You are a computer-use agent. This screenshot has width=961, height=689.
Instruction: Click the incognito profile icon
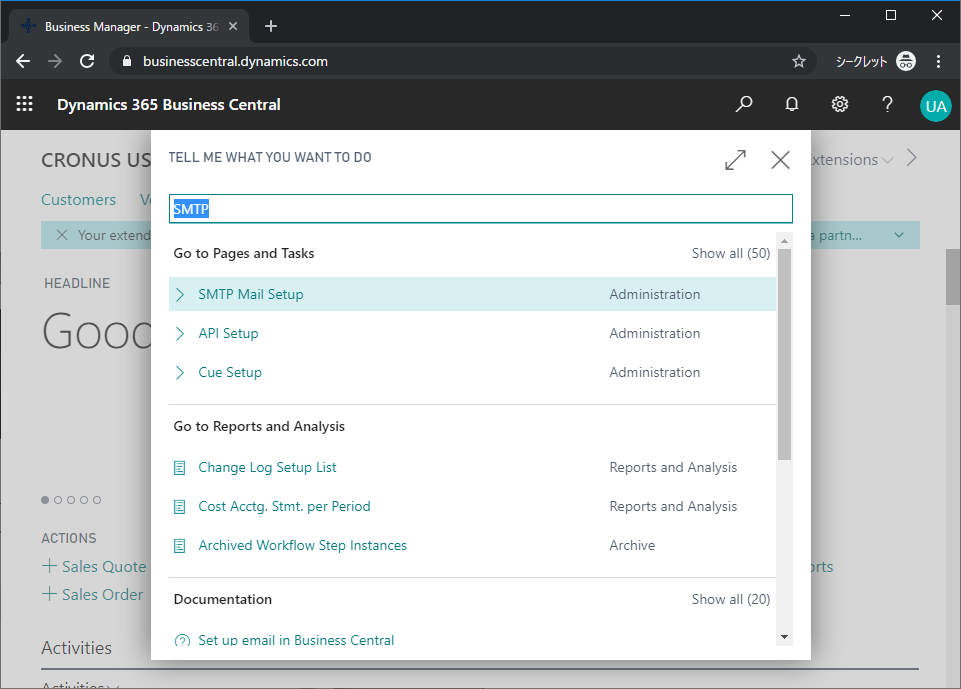coord(906,61)
